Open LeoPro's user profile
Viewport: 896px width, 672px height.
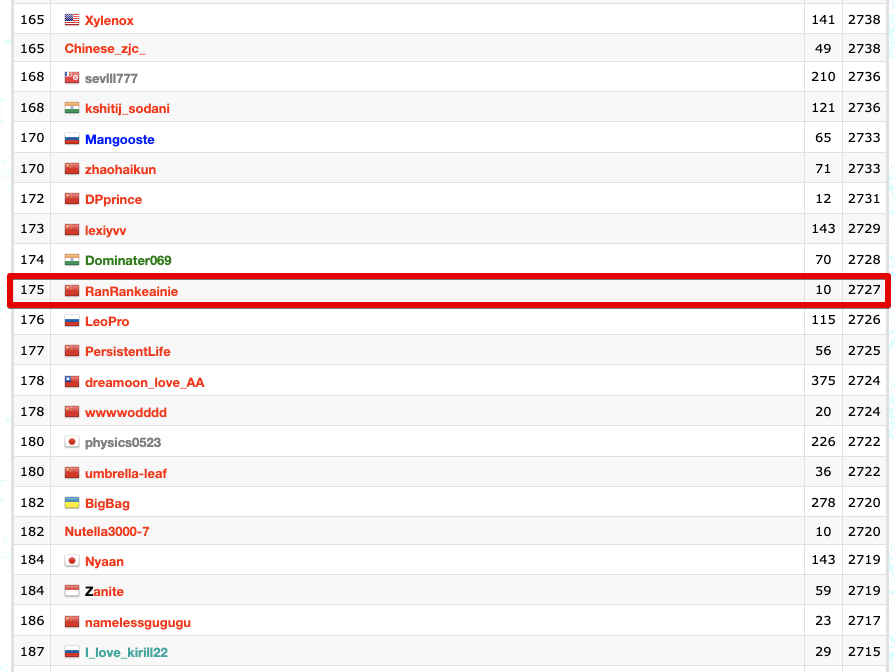[107, 322]
